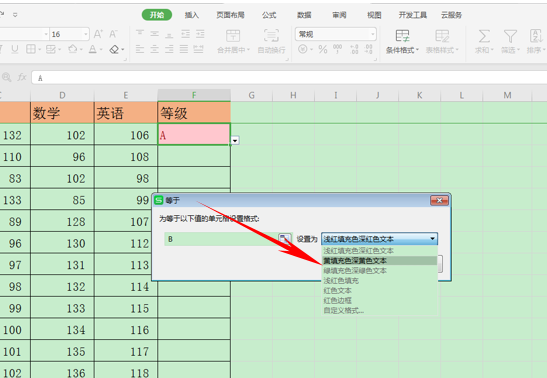Open 表格样式 table styles
The width and height of the screenshot is (547, 378).
click(x=442, y=41)
